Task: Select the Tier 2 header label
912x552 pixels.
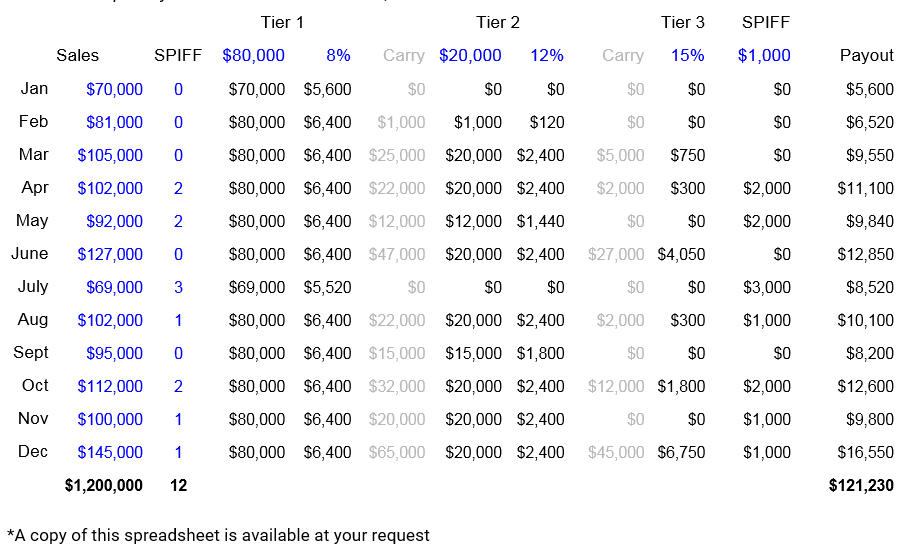Action: point(498,22)
